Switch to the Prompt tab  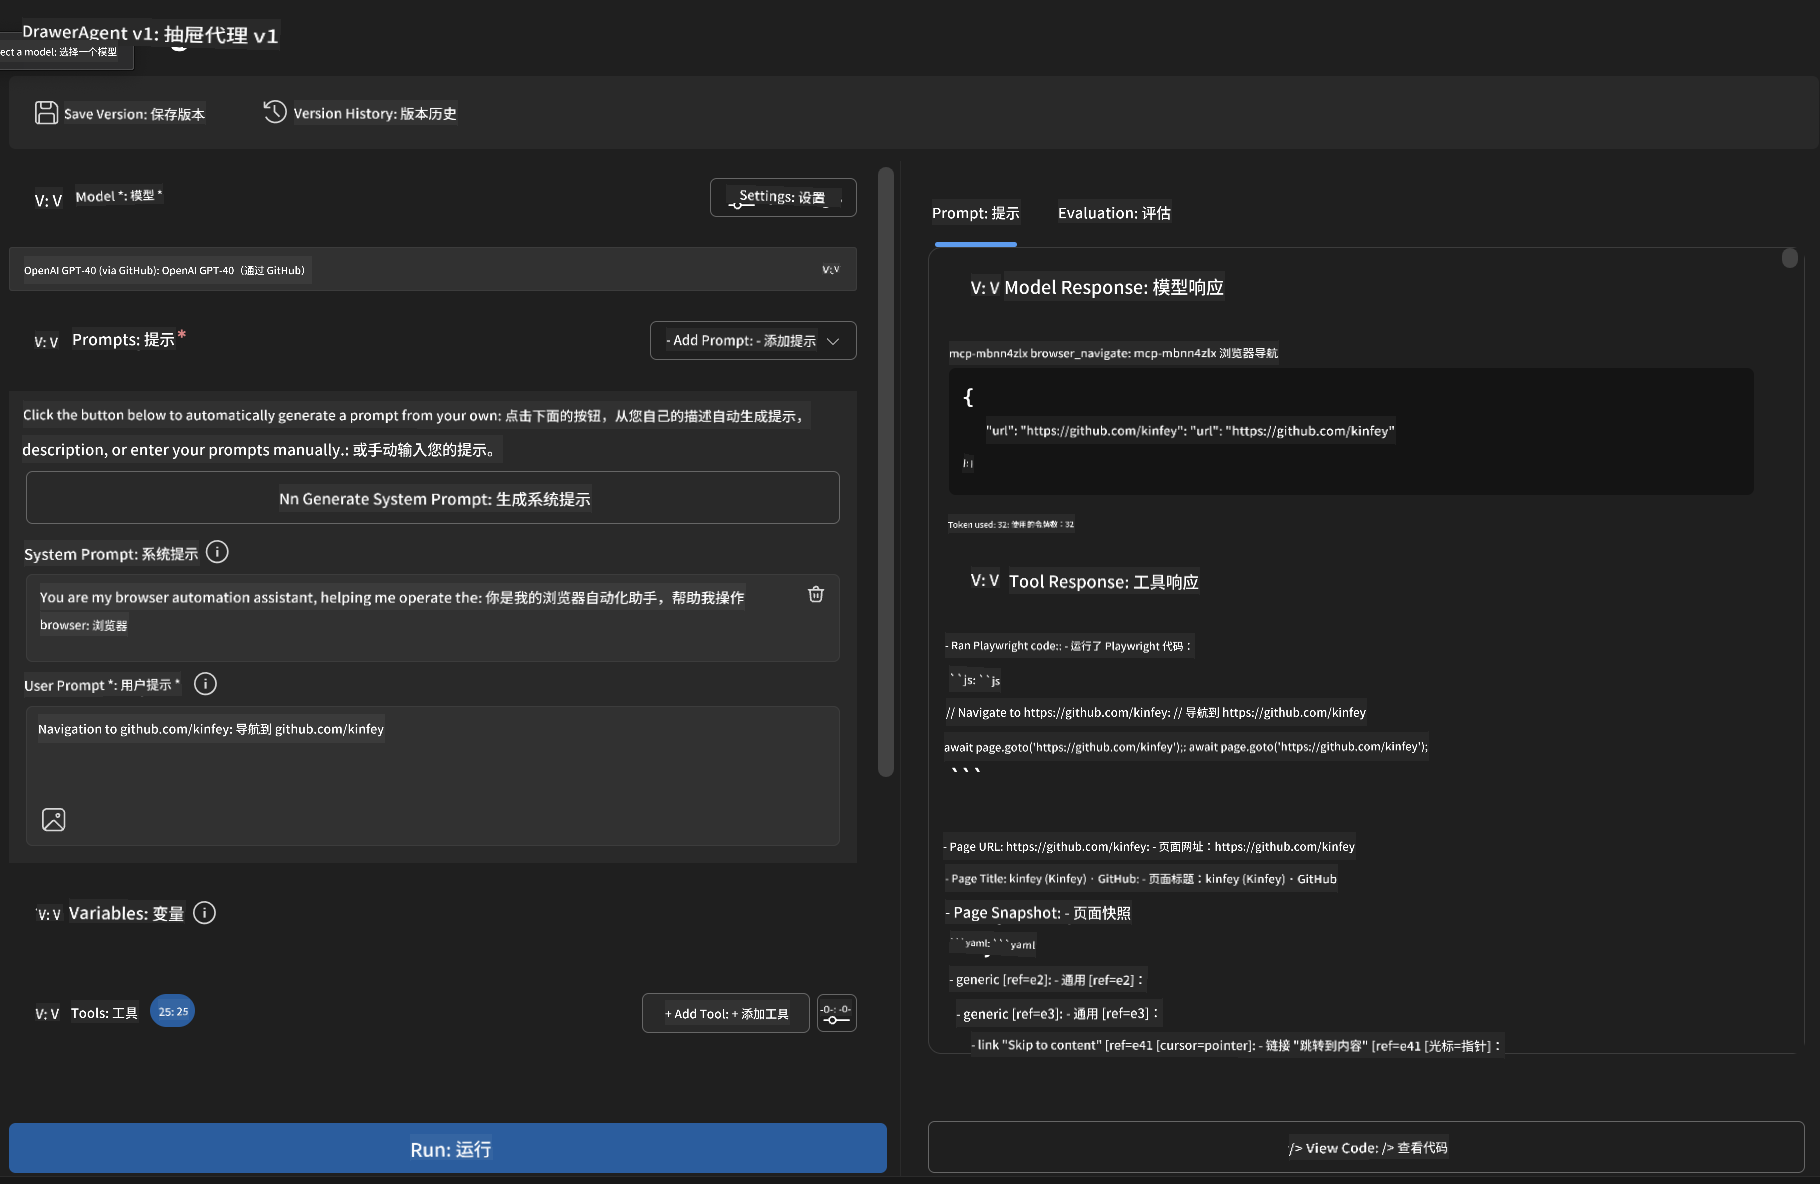pyautogui.click(x=976, y=213)
